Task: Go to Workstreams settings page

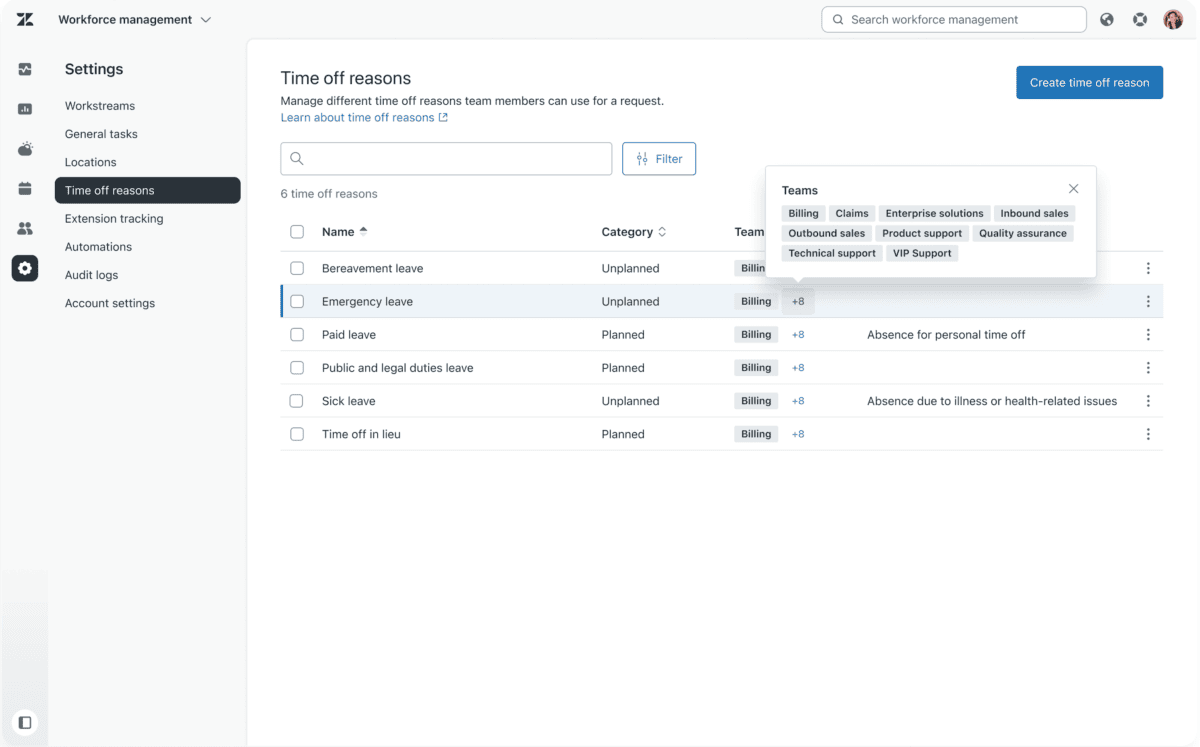Action: [x=100, y=106]
